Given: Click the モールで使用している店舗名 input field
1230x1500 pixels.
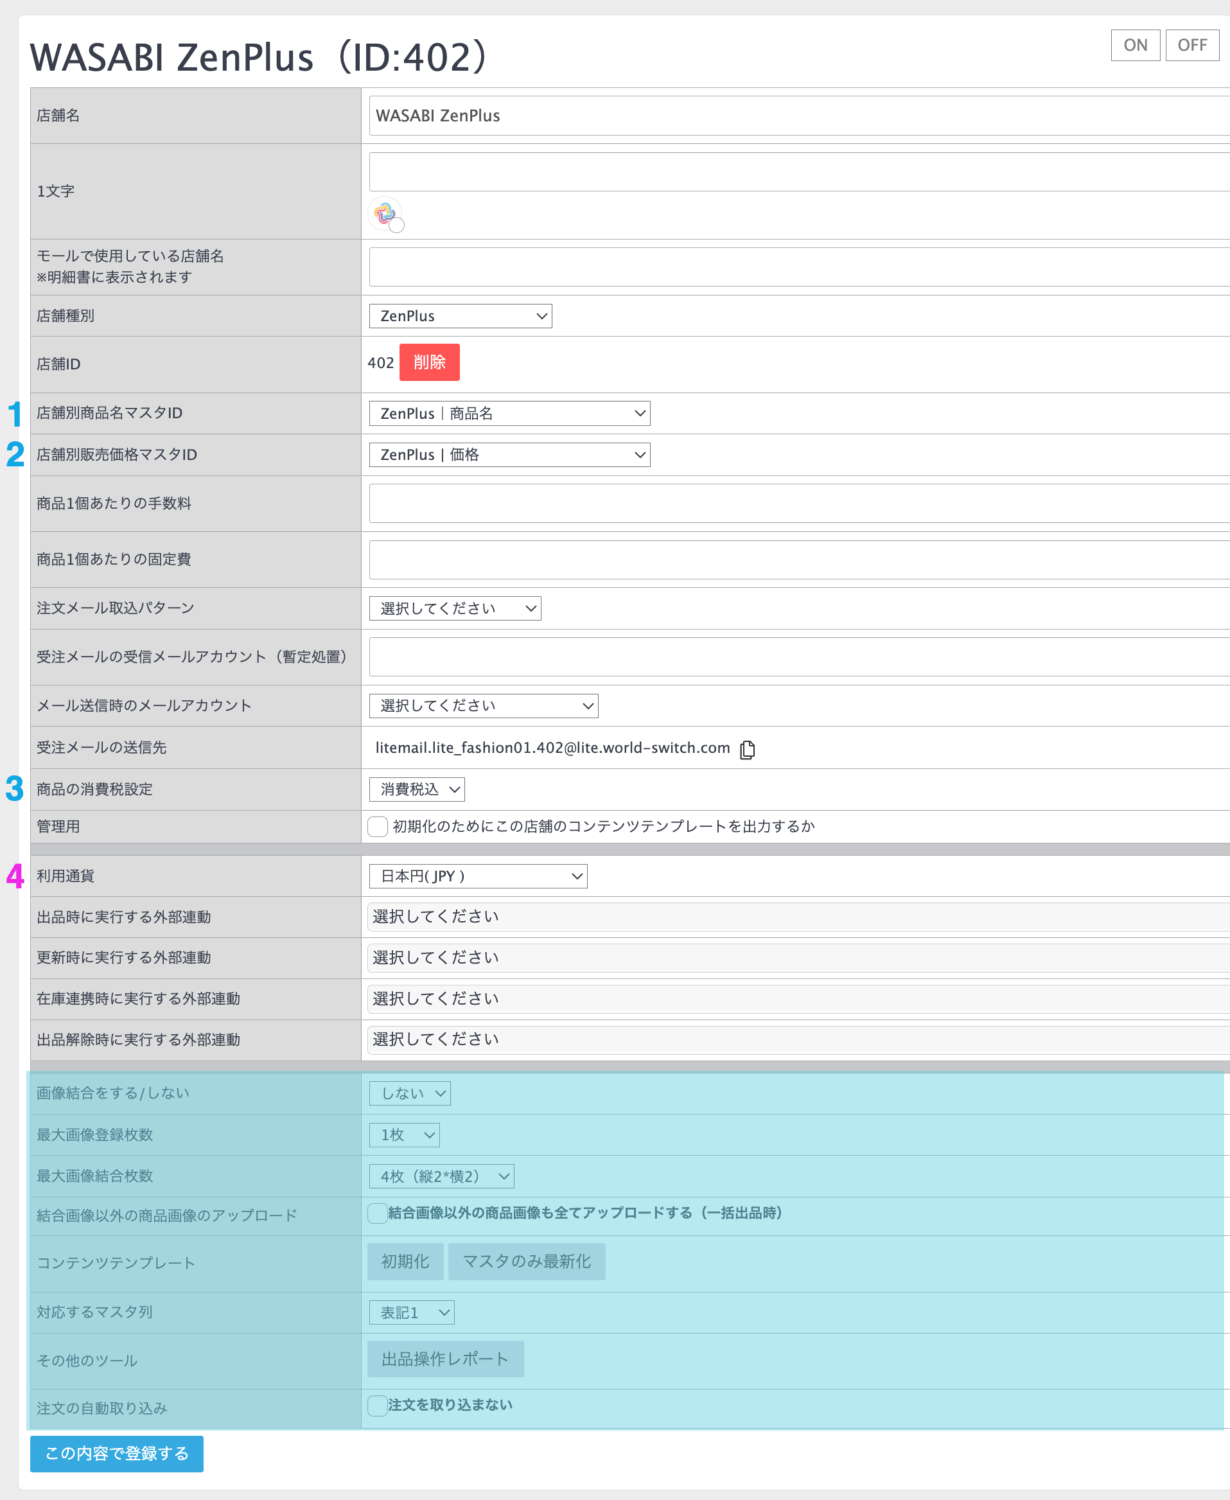Looking at the screenshot, I should coord(799,267).
